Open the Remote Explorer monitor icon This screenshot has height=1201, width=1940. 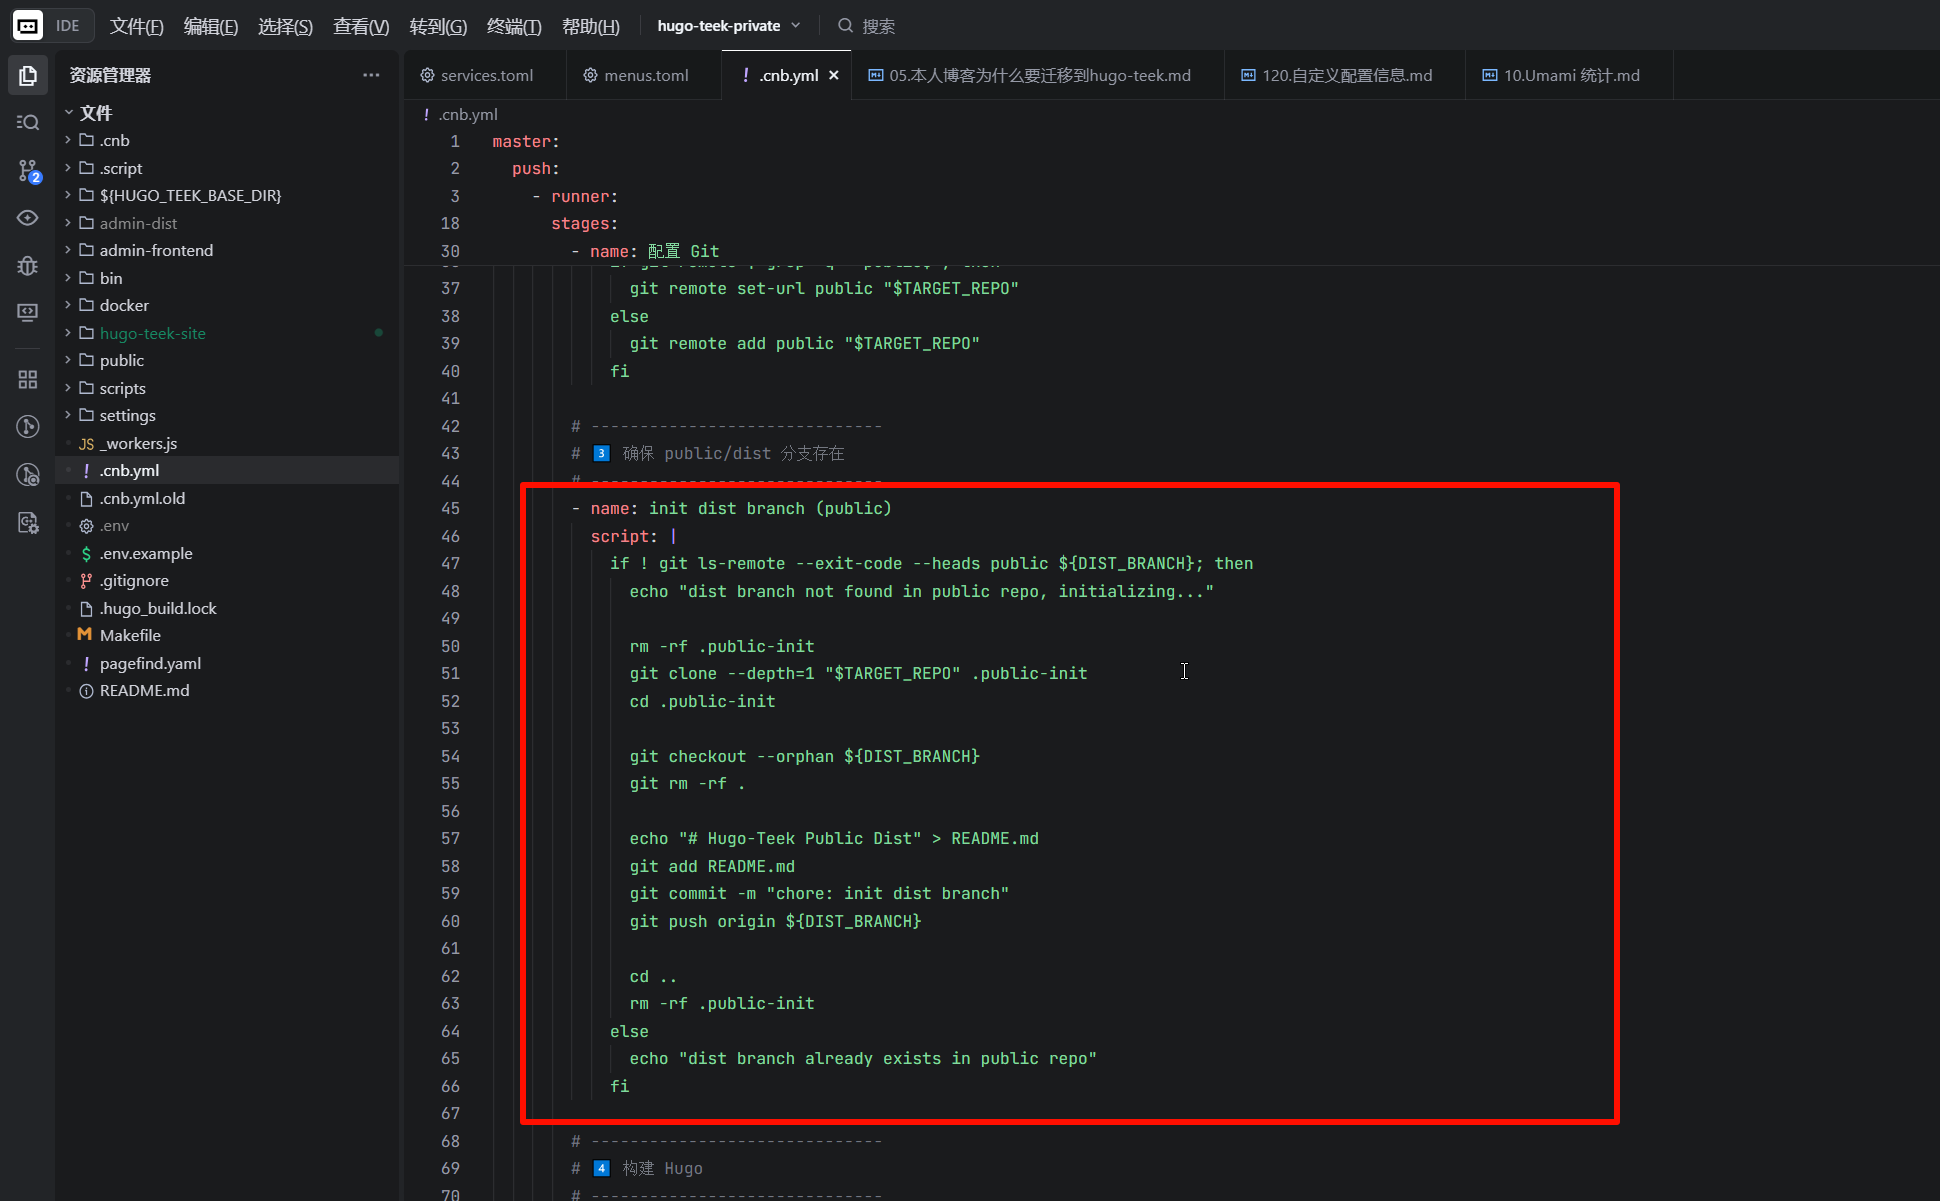coord(28,312)
